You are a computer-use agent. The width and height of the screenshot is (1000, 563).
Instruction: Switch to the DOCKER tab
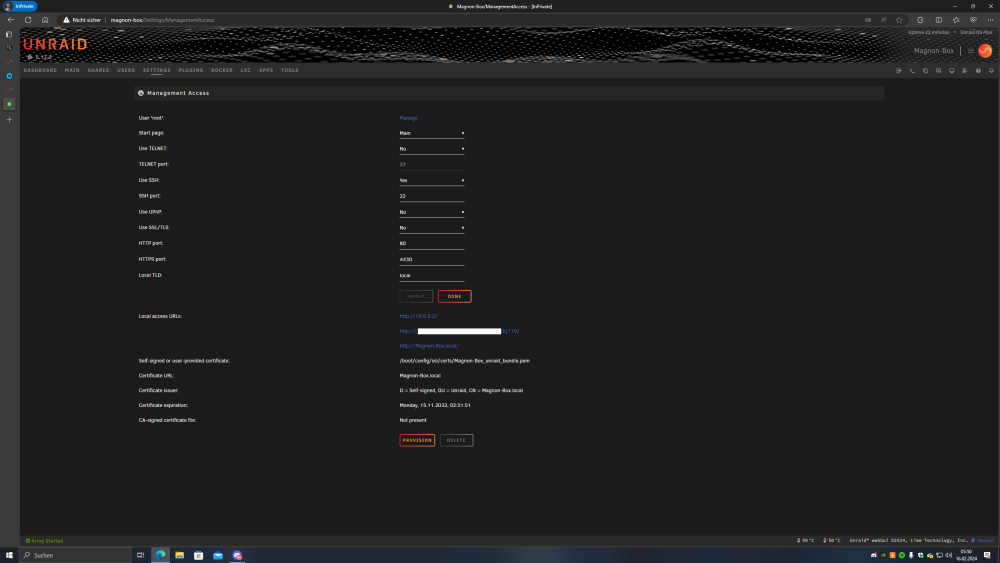pos(222,70)
